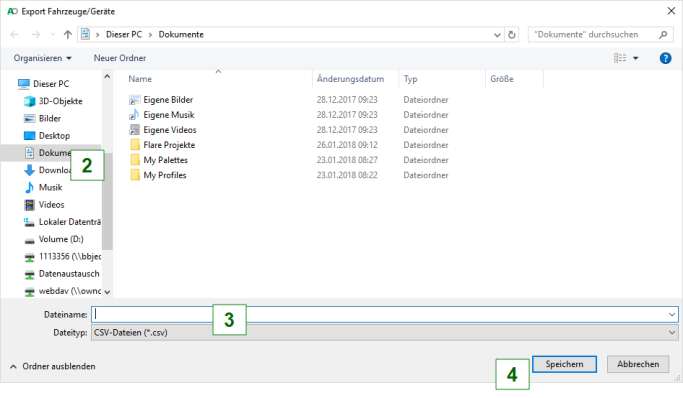The image size is (683, 398).
Task: Open recent locations dropdown arrow
Action: click(x=53, y=34)
